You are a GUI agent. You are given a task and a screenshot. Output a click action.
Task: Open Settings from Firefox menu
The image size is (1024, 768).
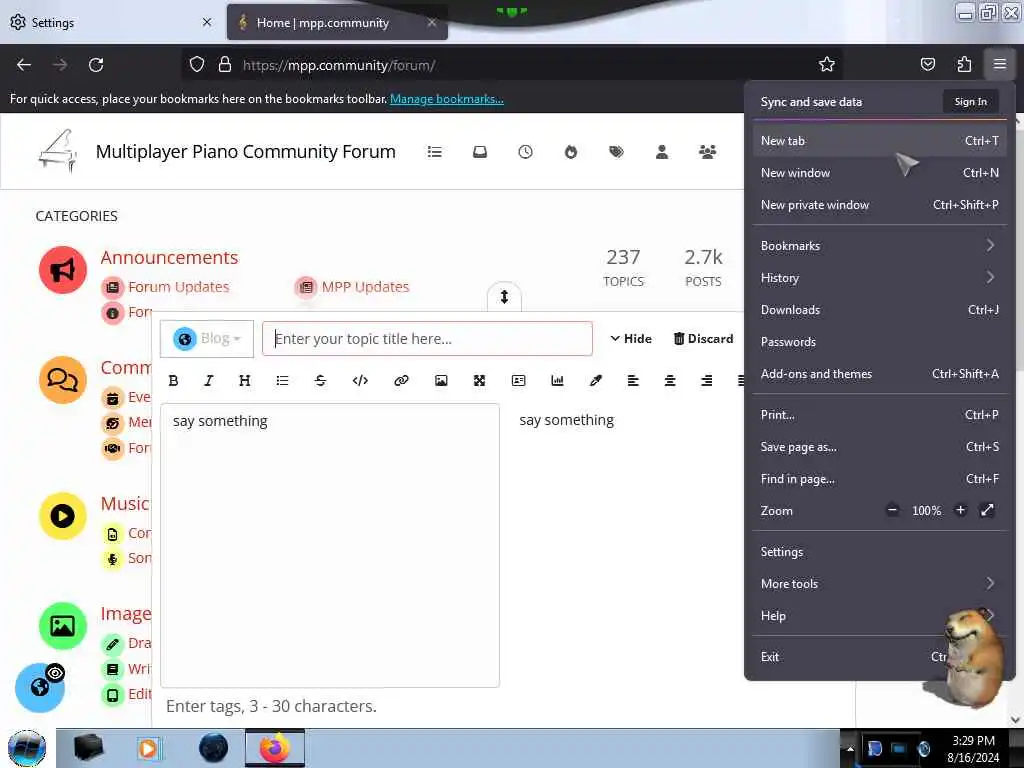click(x=879, y=551)
